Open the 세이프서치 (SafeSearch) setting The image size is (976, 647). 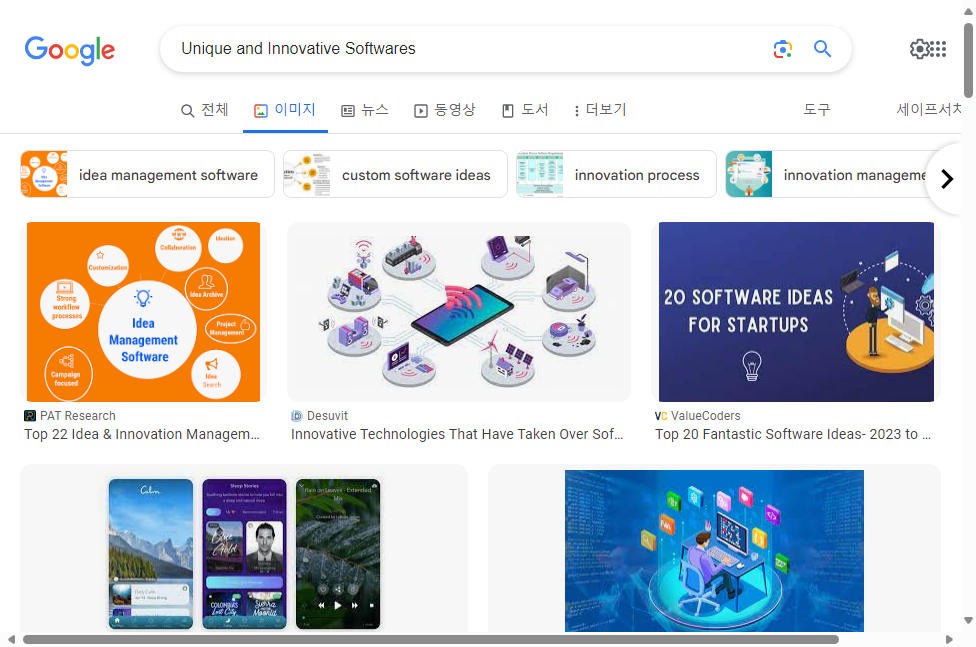click(x=929, y=110)
